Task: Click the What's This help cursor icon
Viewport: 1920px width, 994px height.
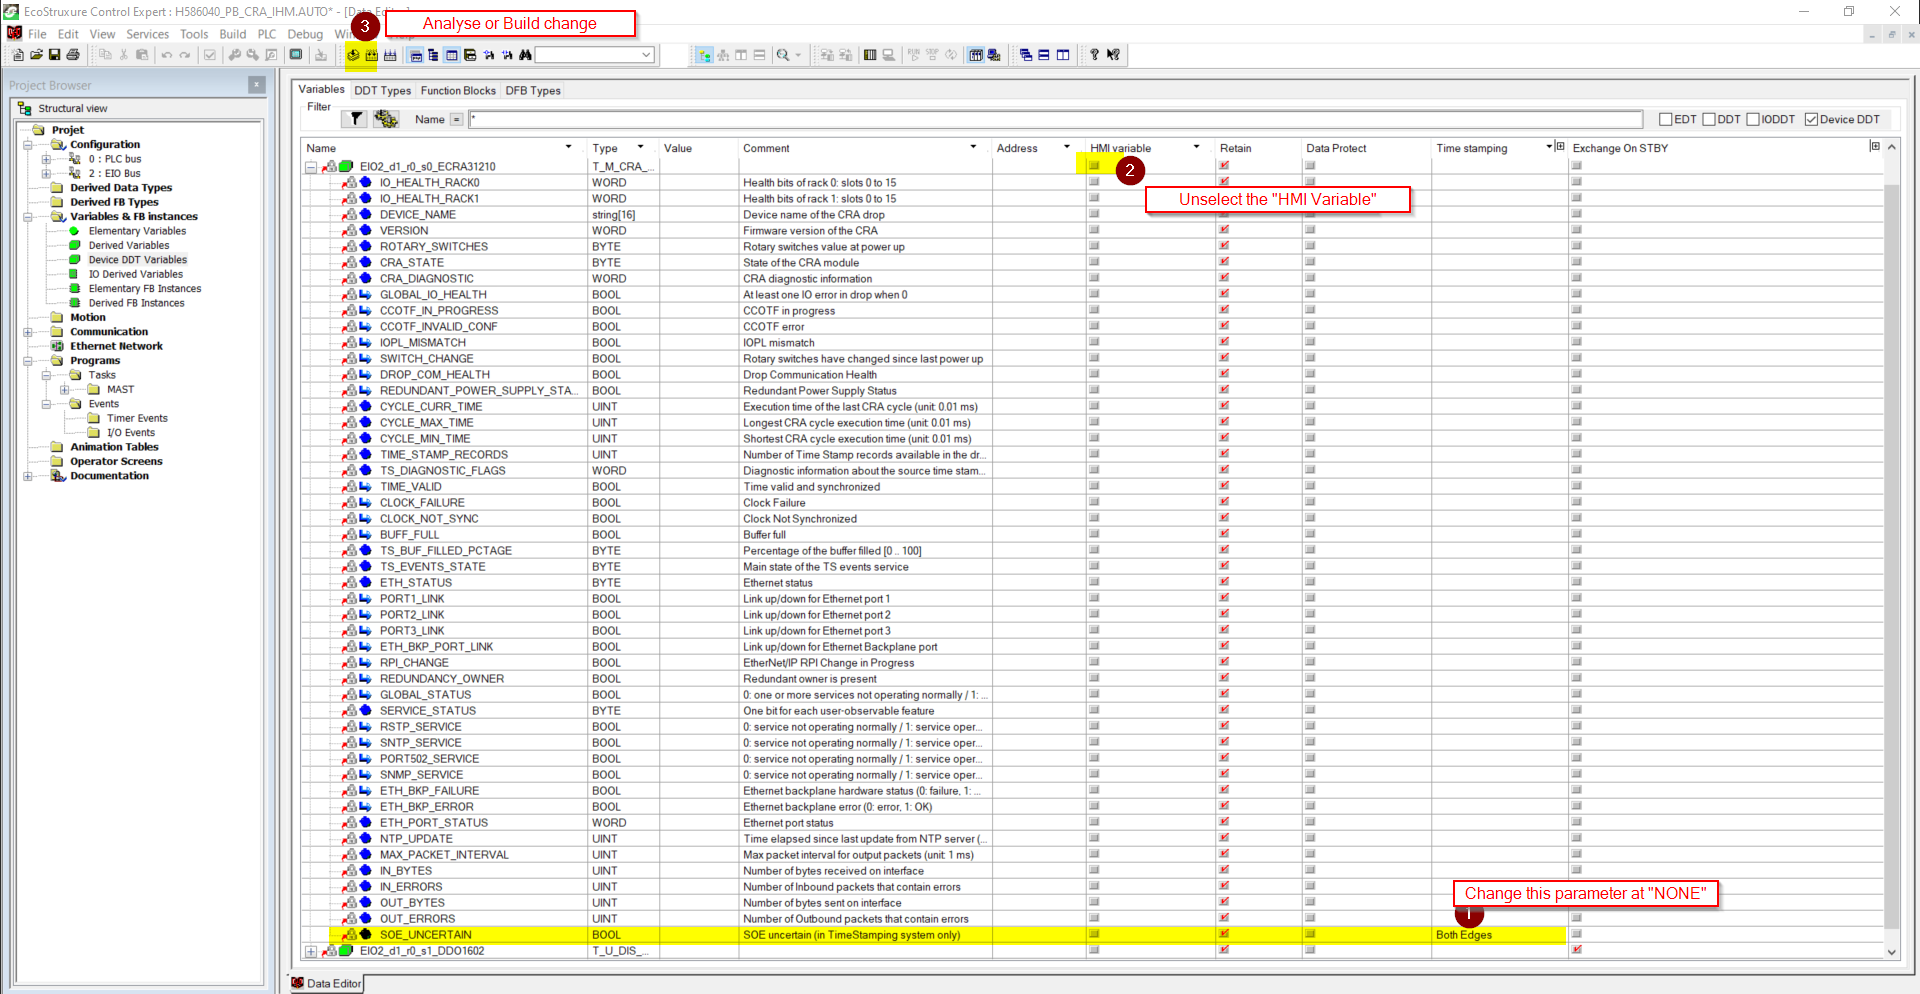Action: pos(1113,55)
